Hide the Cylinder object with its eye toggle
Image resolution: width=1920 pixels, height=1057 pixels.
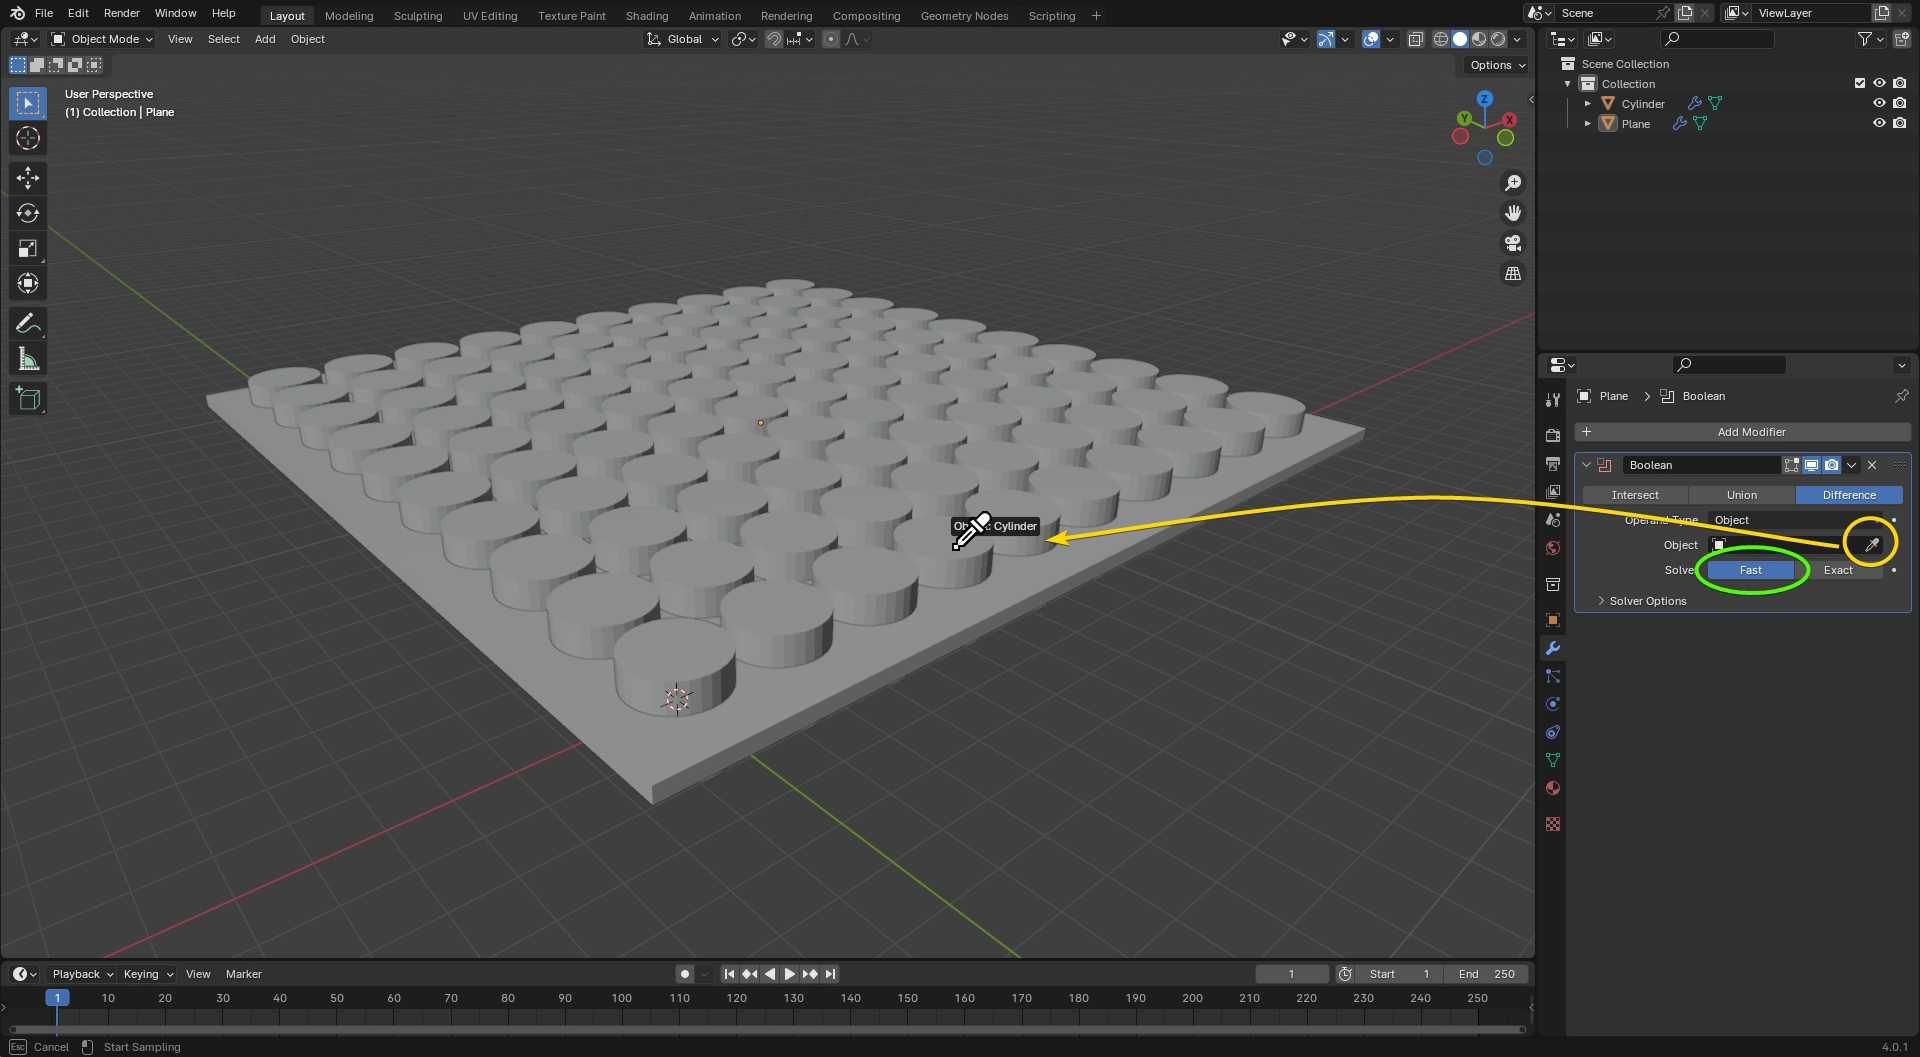(x=1880, y=103)
